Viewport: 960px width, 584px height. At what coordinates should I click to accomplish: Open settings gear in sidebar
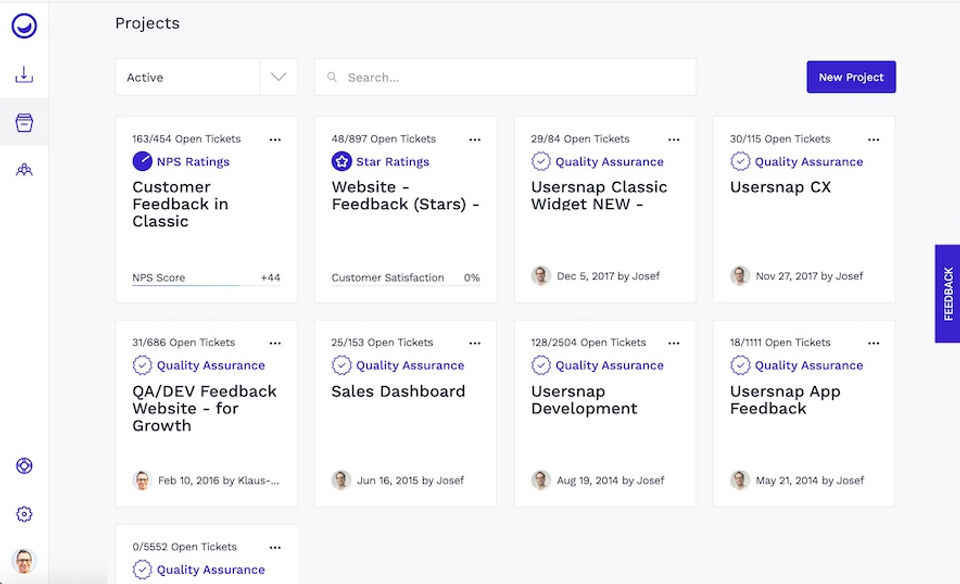24,514
